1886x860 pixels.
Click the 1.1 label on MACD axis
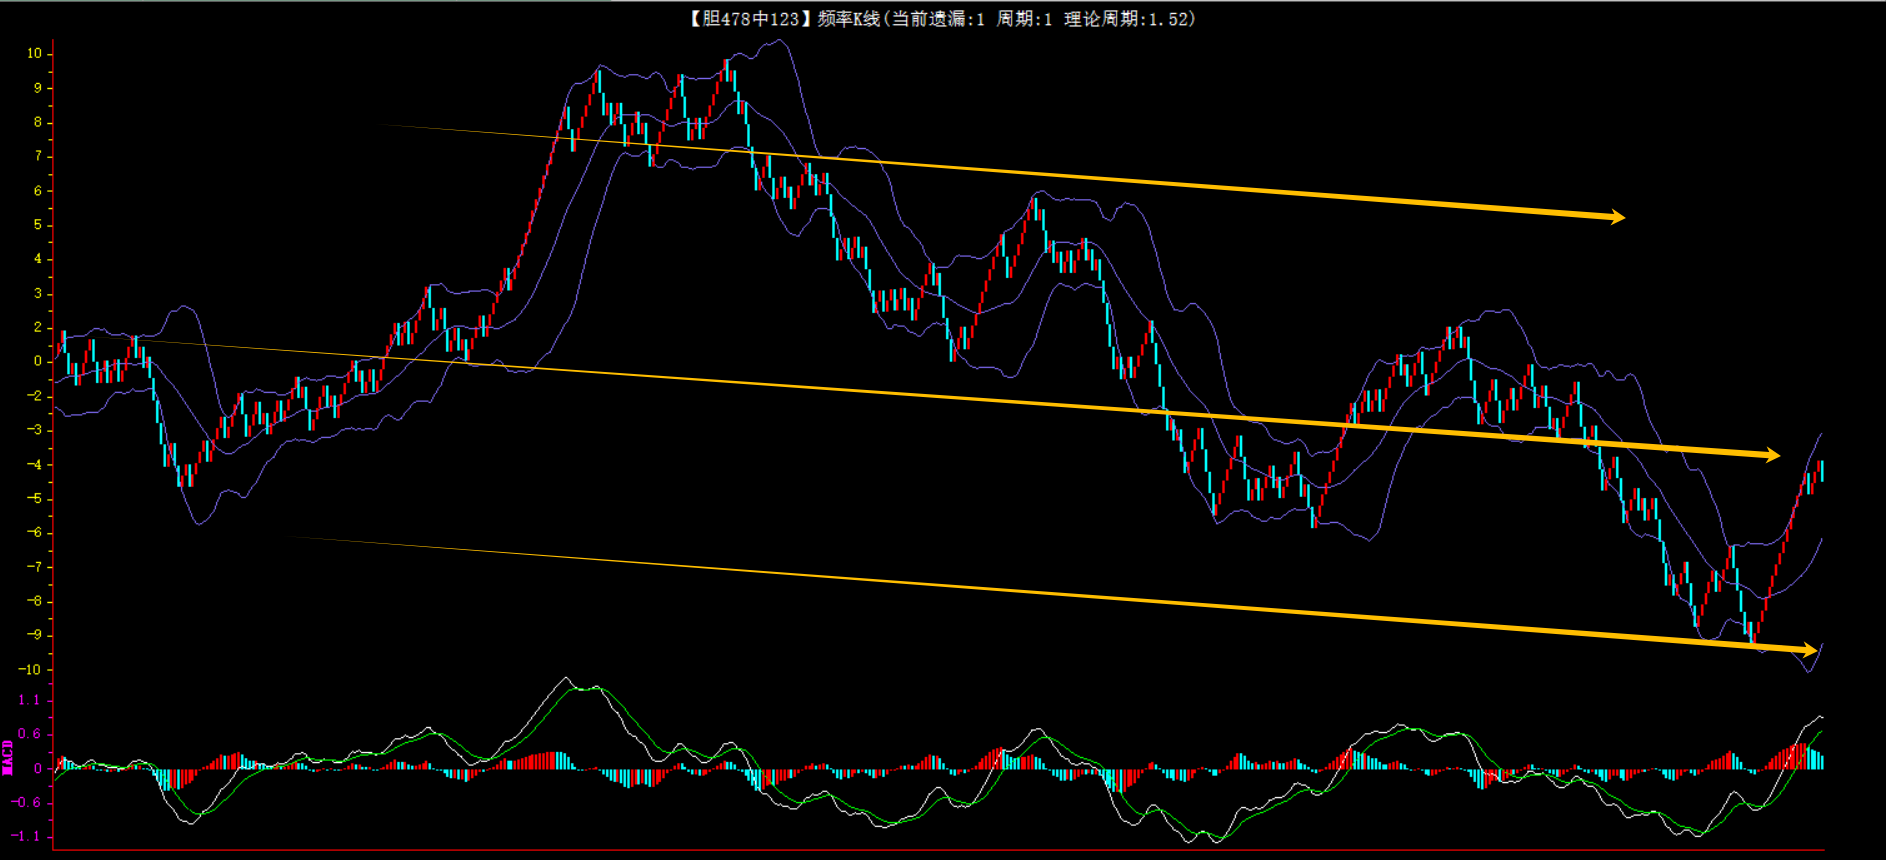[30, 700]
